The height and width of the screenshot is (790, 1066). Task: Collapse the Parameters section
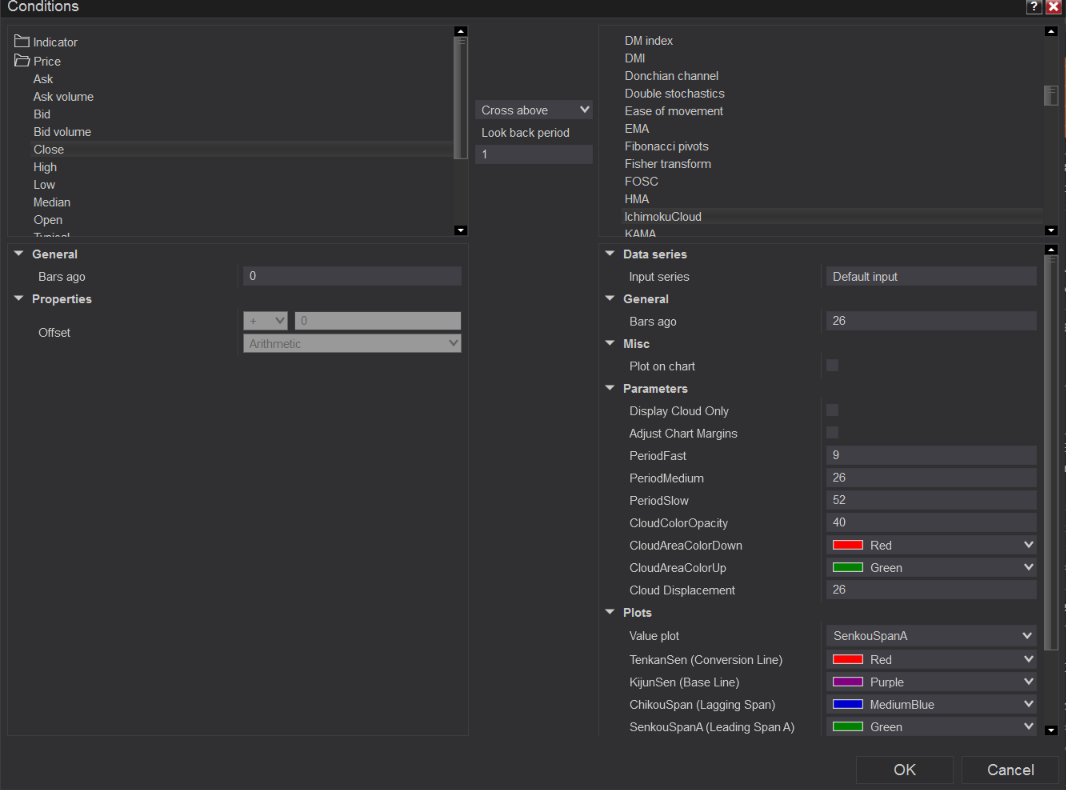coord(610,389)
